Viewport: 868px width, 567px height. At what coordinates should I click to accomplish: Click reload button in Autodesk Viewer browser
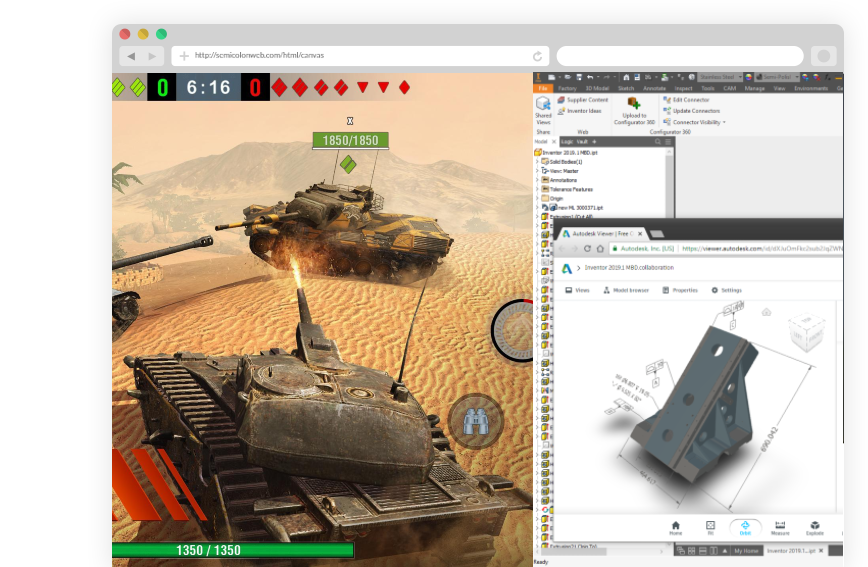(587, 249)
